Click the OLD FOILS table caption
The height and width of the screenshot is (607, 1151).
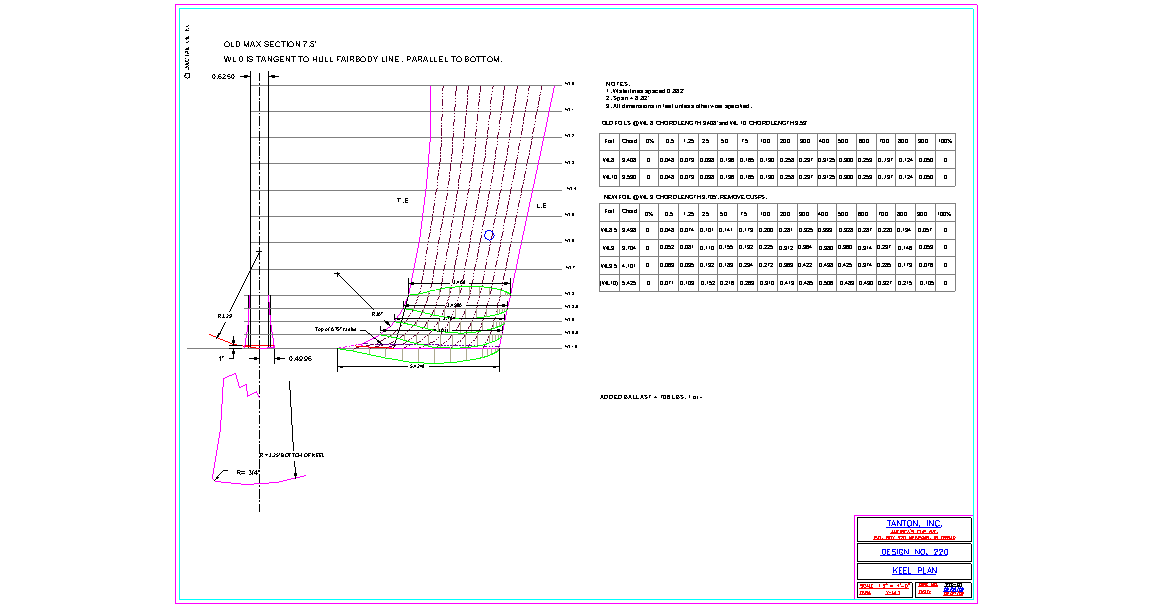click(x=704, y=123)
